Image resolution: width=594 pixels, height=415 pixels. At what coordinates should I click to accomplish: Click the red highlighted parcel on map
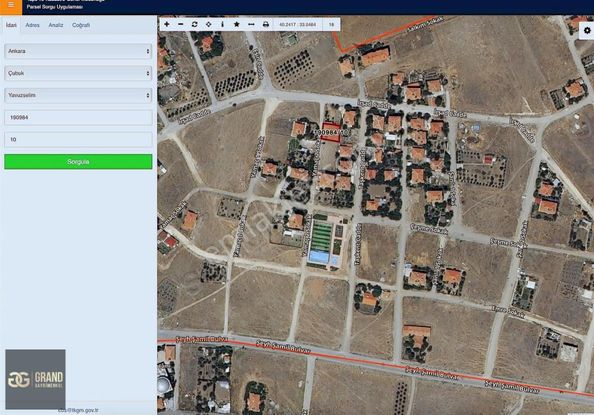coord(330,132)
